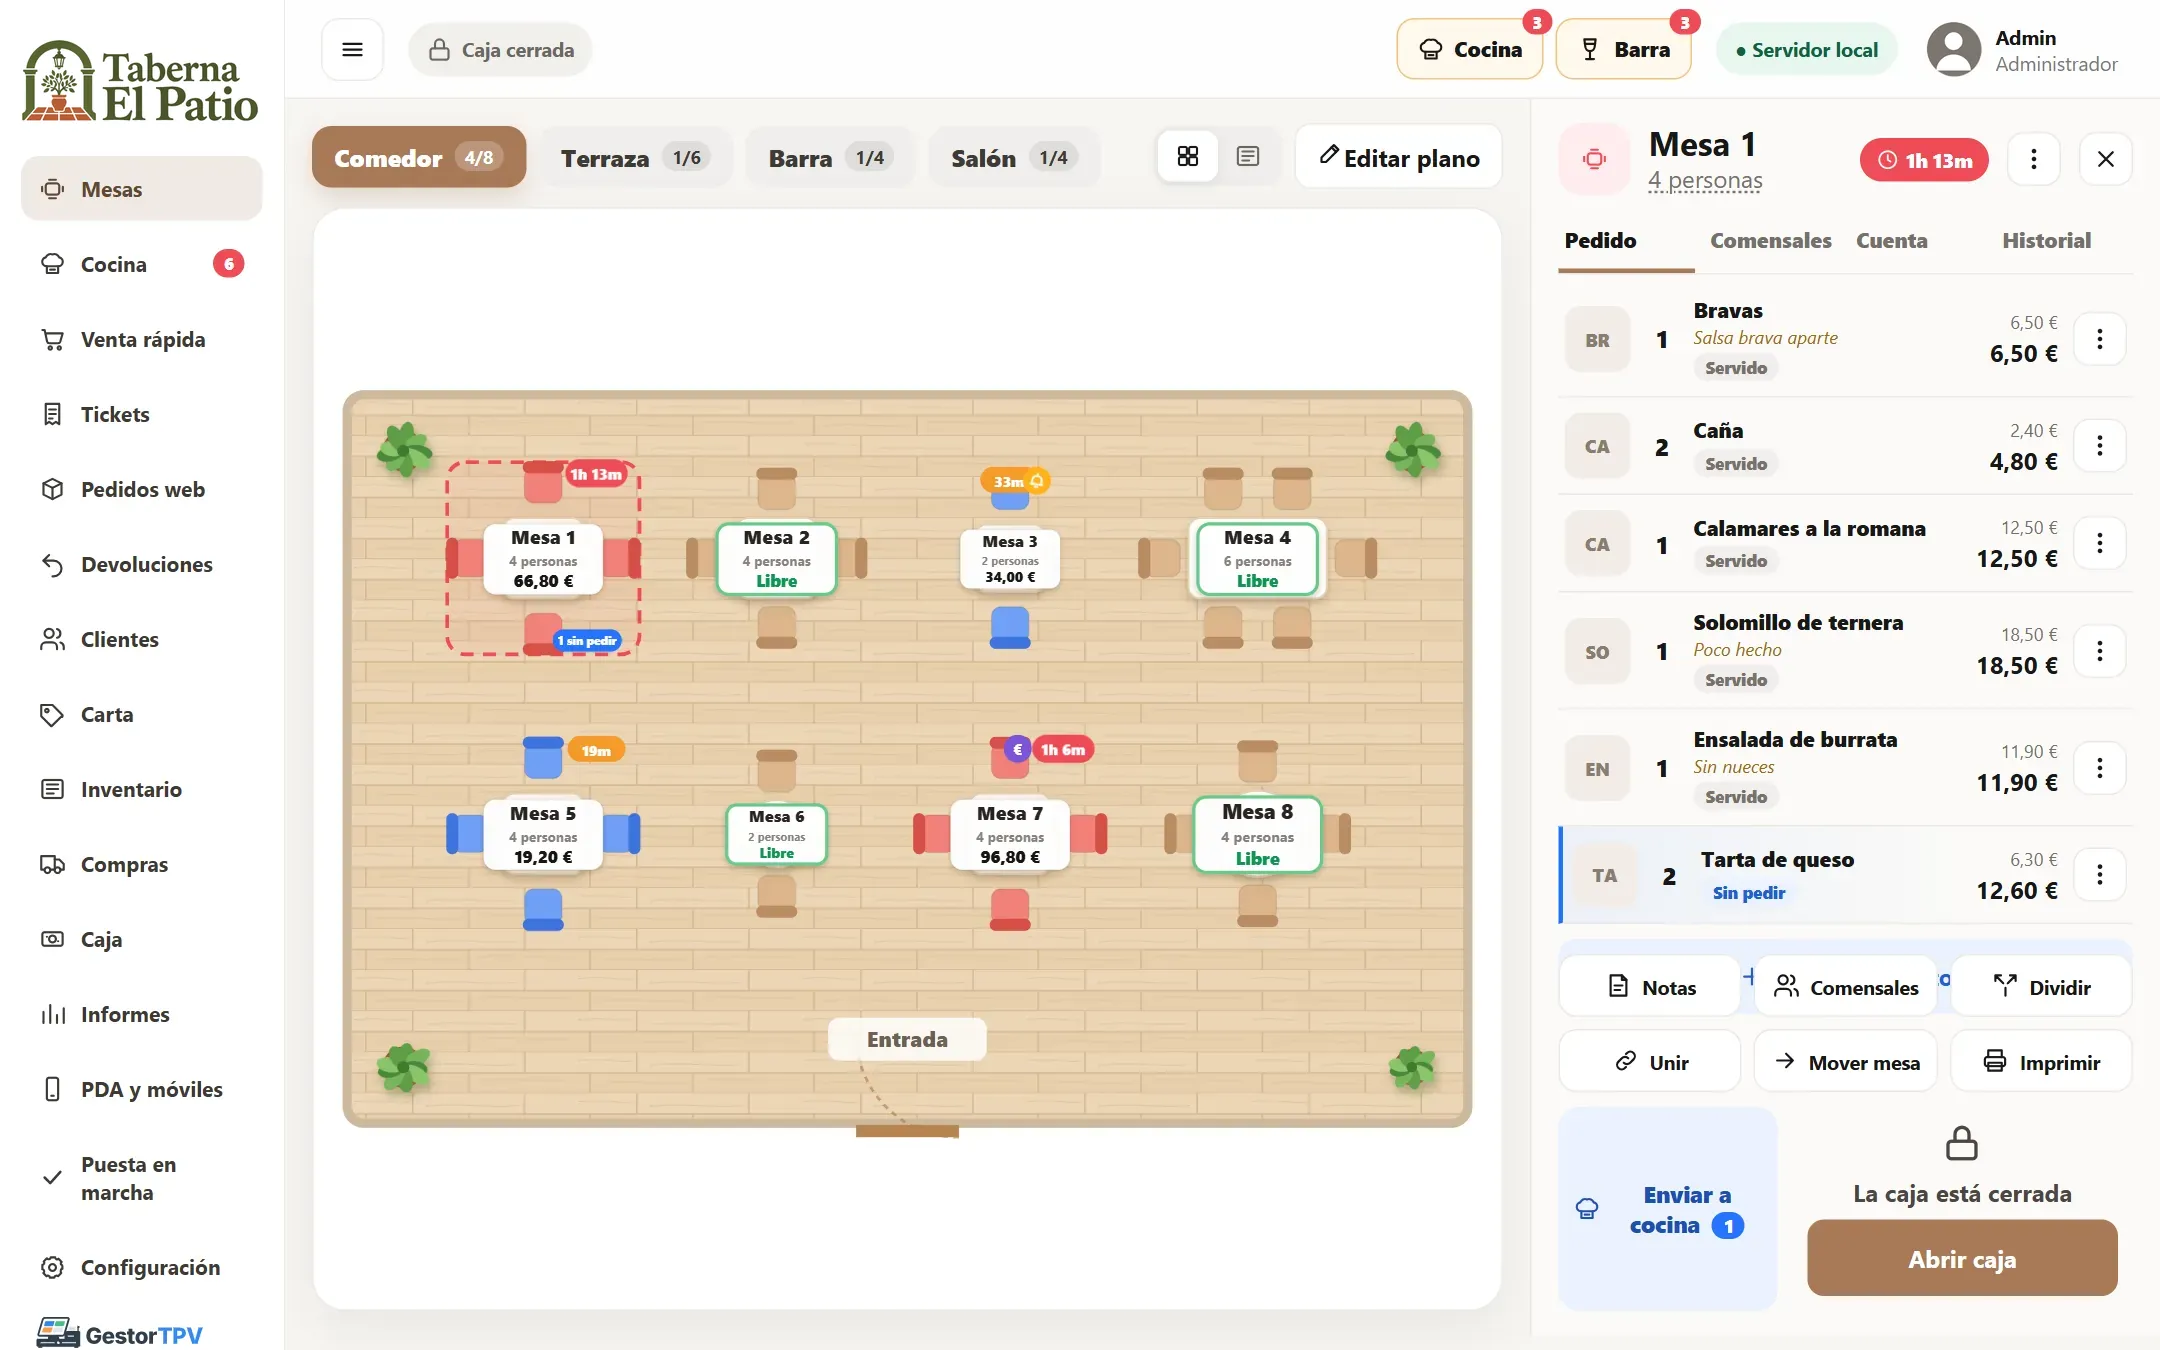
Task: Go to Tickets in sidebar
Action: pyautogui.click(x=142, y=414)
